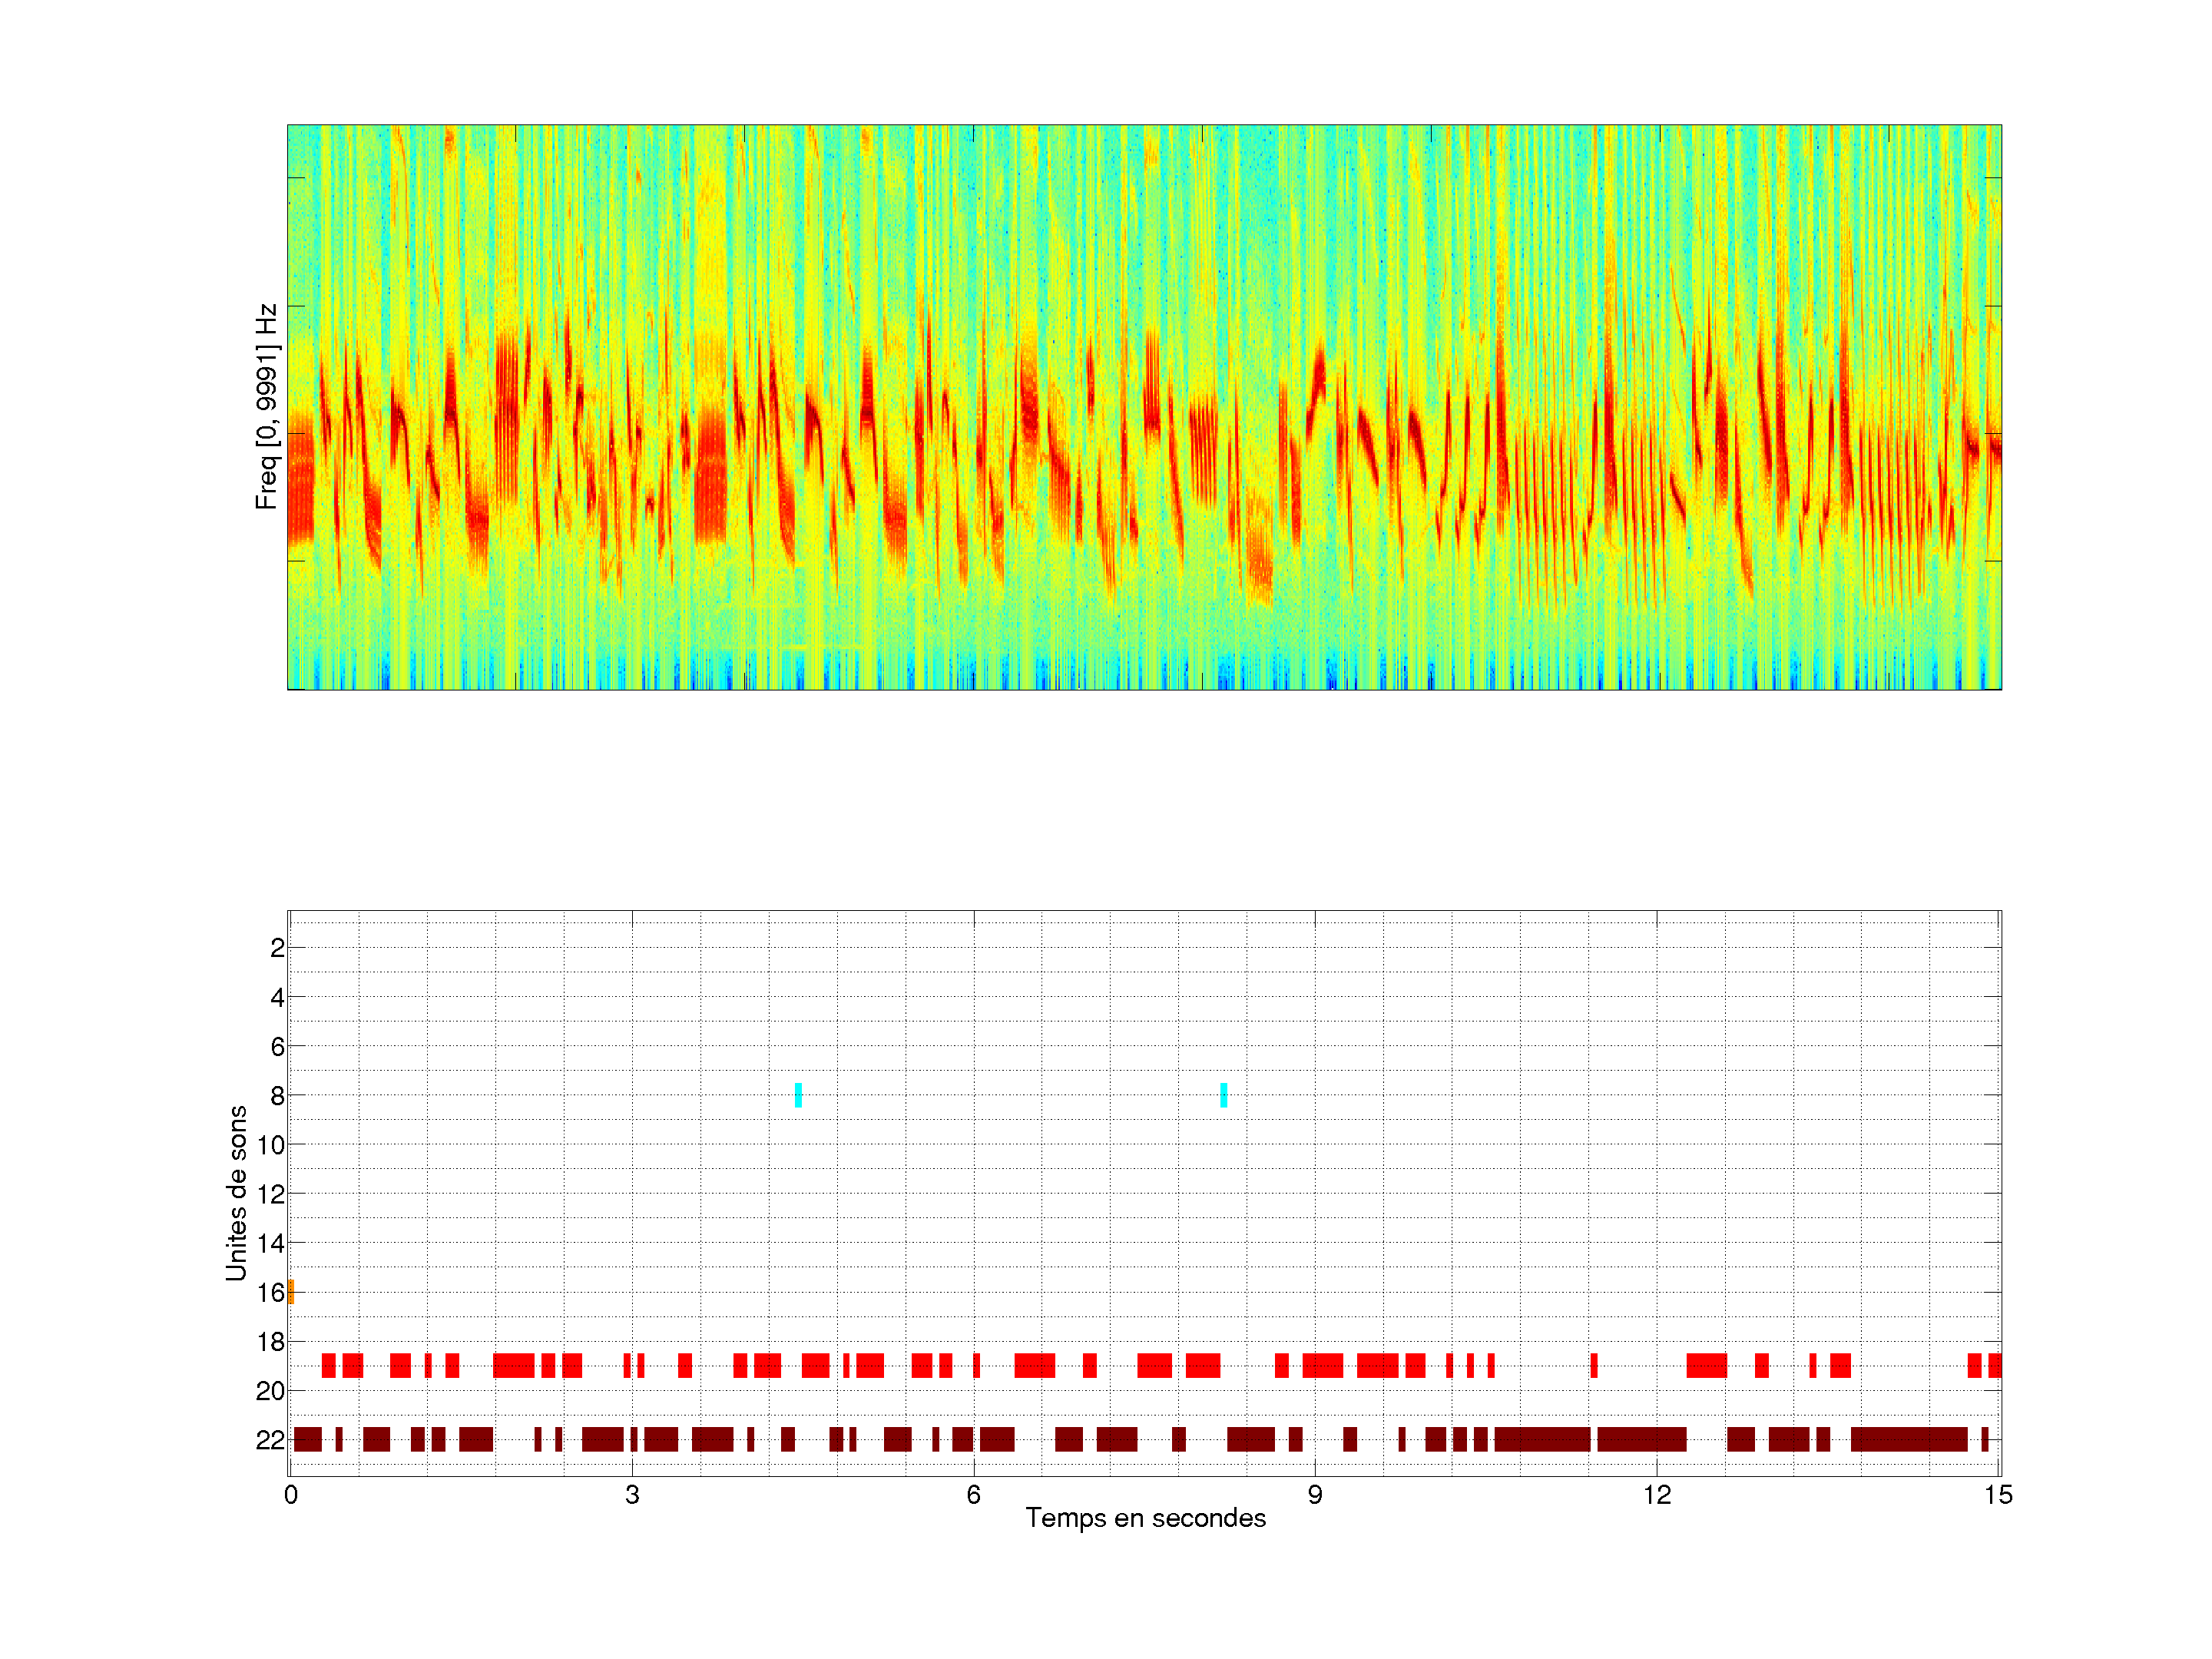Click the rightmost dark red marker on row 22
This screenshot has height=1659, width=2212.
click(1985, 1439)
